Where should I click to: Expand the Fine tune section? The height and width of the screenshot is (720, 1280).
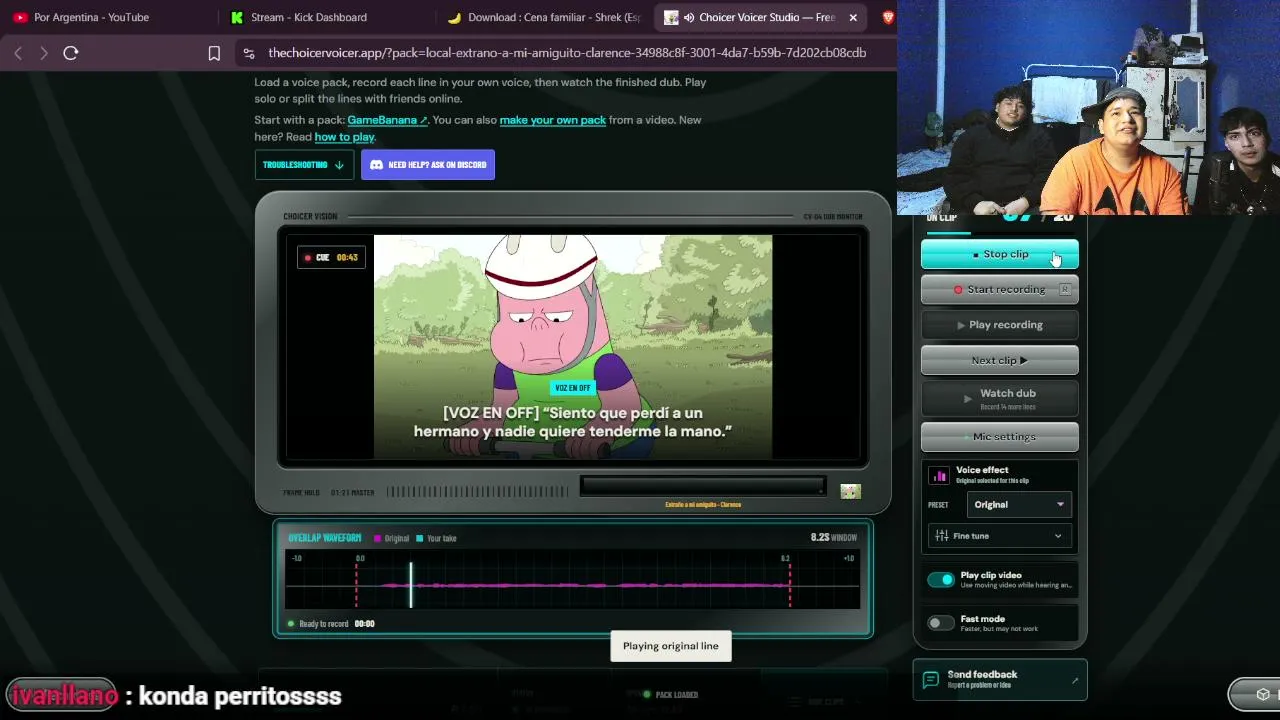[1000, 536]
